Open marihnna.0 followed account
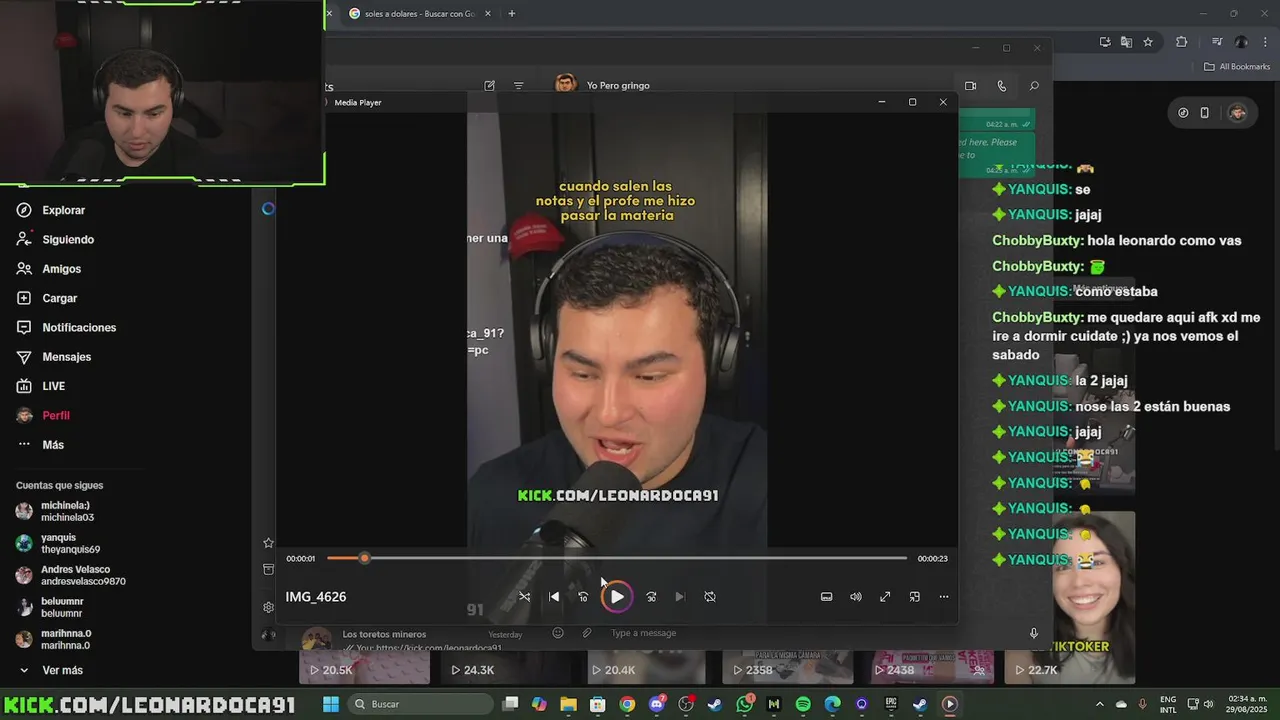Image resolution: width=1280 pixels, height=720 pixels. pyautogui.click(x=66, y=639)
